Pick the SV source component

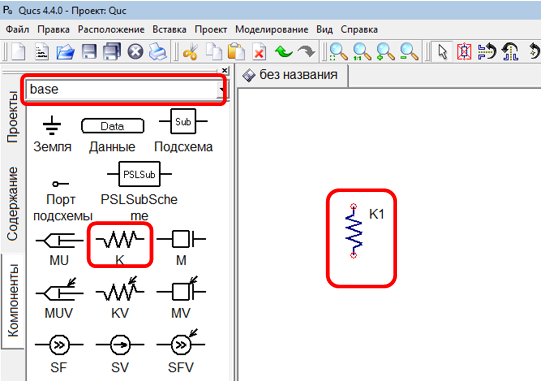(120, 354)
